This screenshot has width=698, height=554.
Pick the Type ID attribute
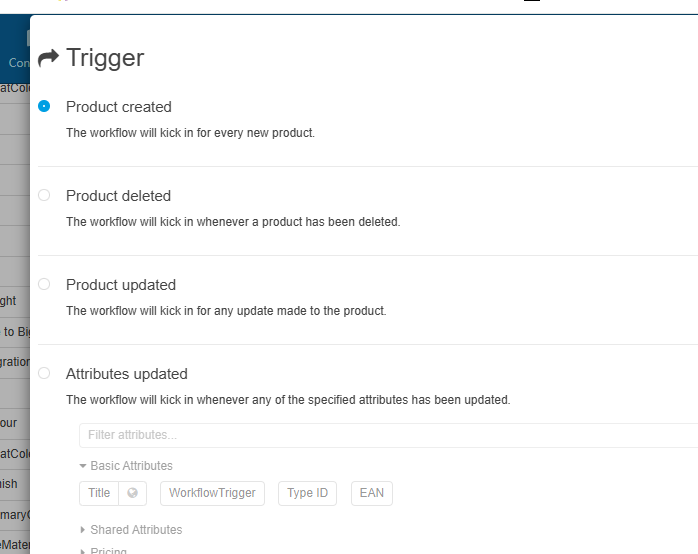(x=307, y=493)
